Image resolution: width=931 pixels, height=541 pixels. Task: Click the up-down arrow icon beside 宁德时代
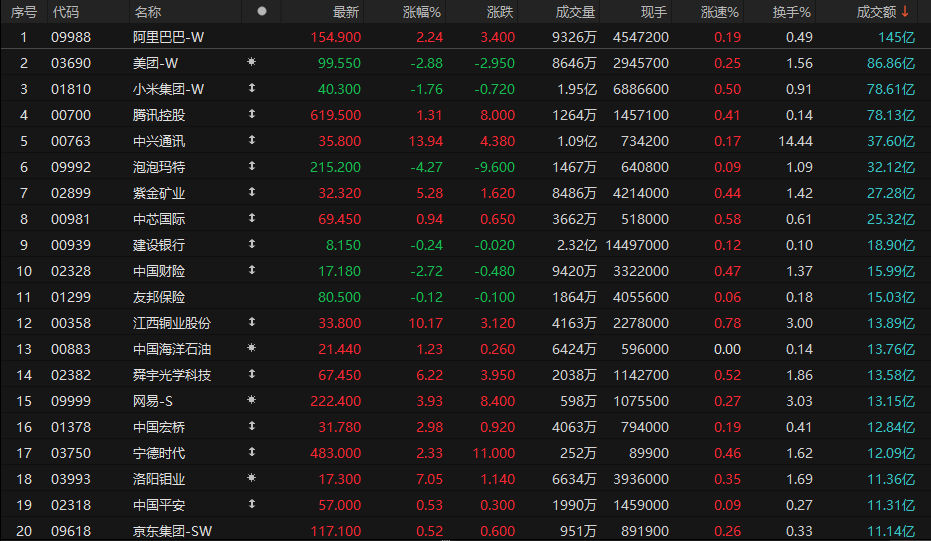(x=252, y=452)
